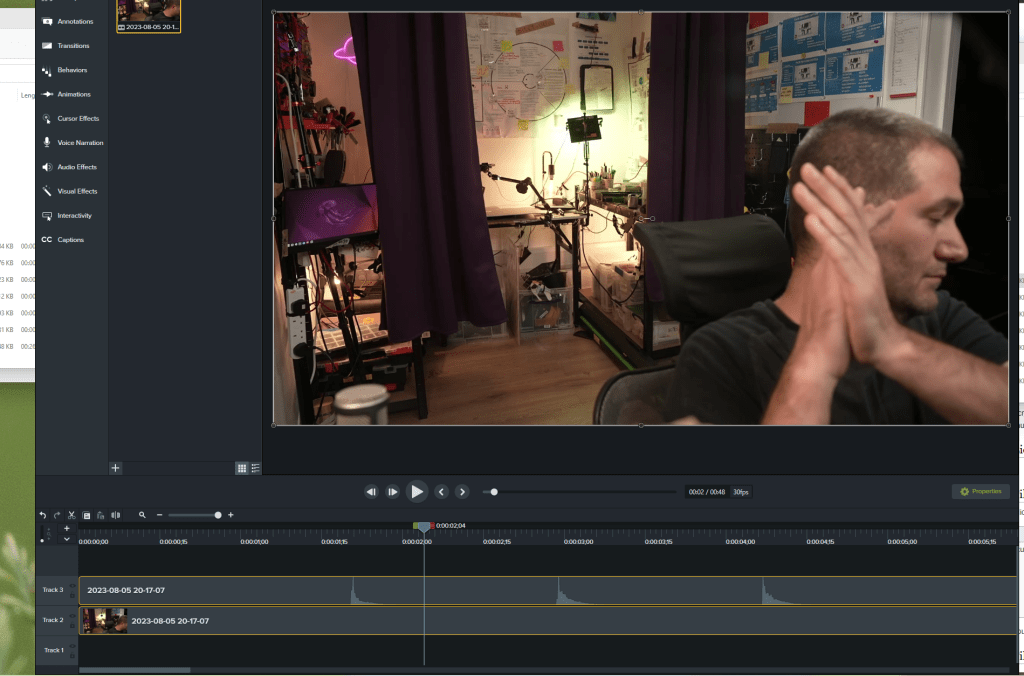The height and width of the screenshot is (676, 1024).
Task: Click the timeline zoom magnifier icon
Action: (142, 515)
